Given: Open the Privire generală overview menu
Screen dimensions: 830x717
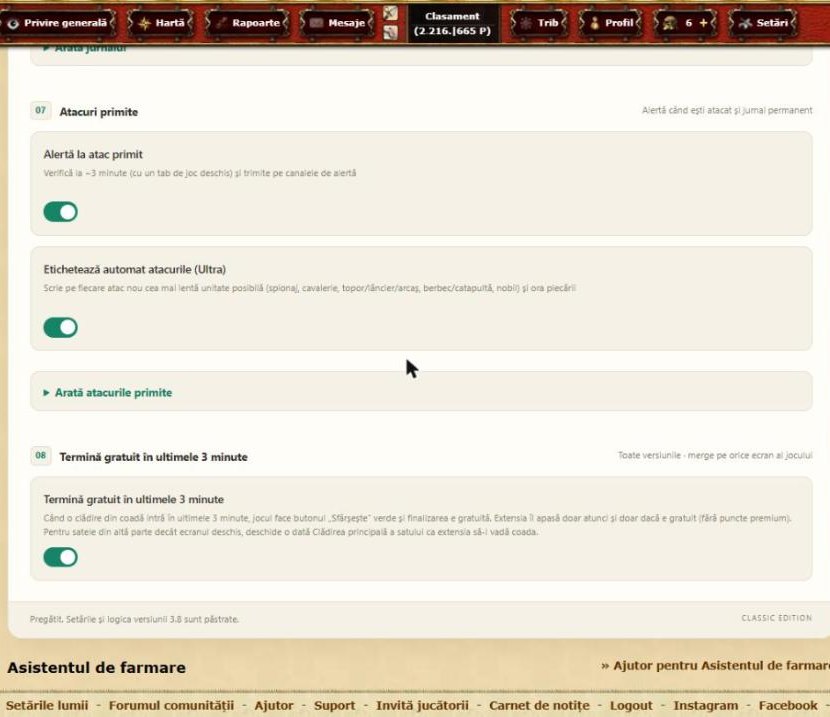Looking at the screenshot, I should tap(58, 23).
